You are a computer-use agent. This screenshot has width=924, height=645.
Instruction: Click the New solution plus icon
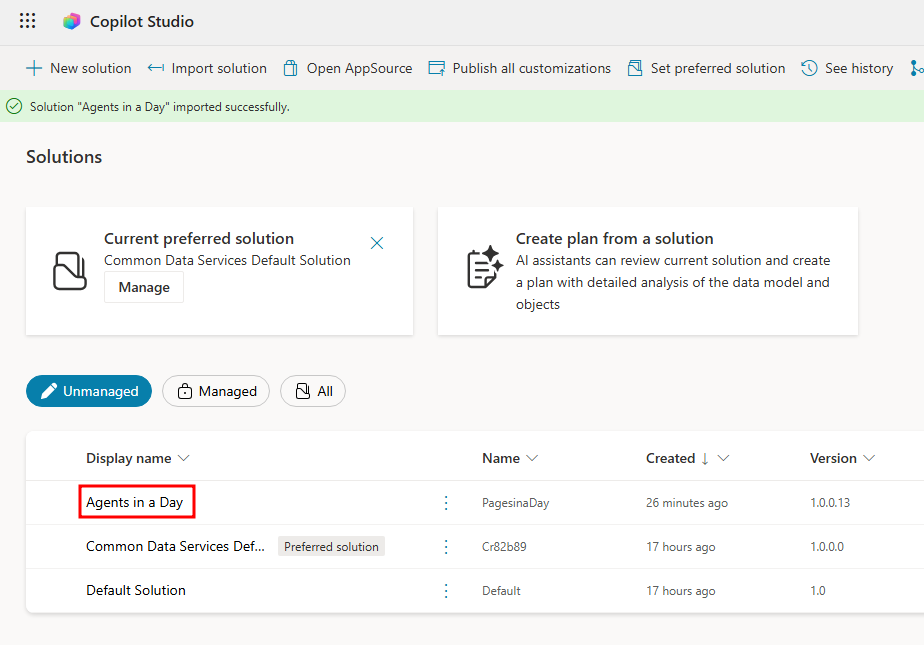pos(34,68)
